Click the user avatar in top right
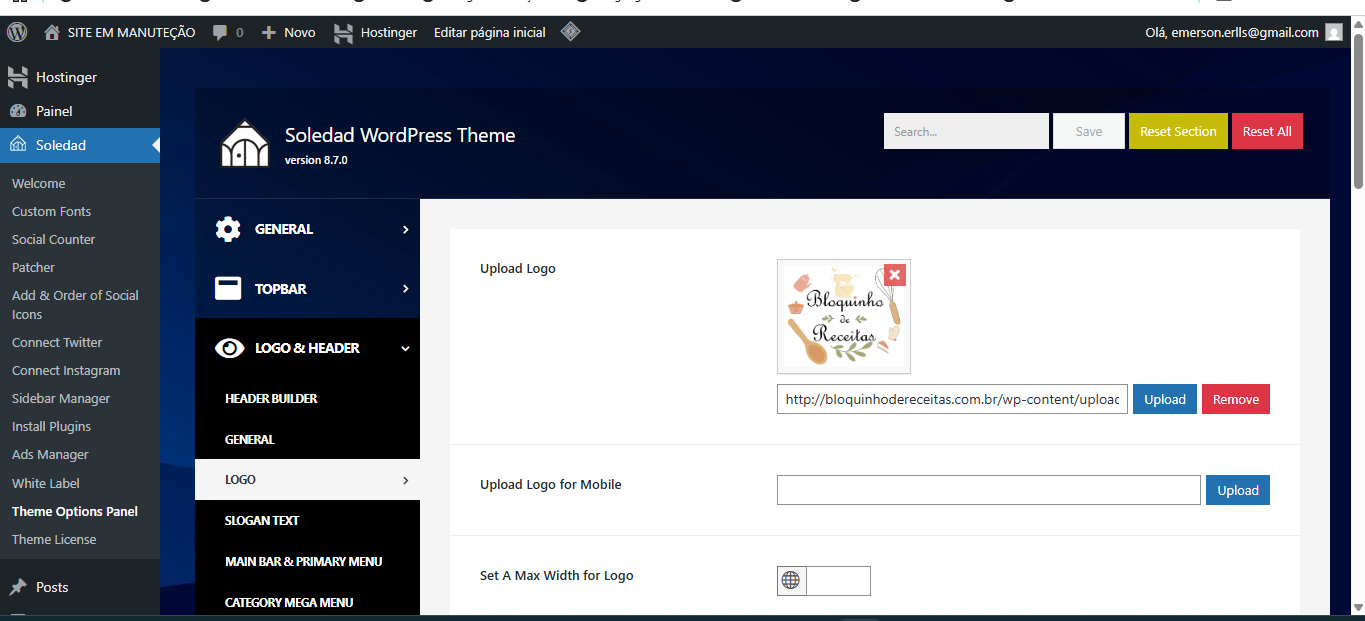The width and height of the screenshot is (1365, 621). (1333, 32)
